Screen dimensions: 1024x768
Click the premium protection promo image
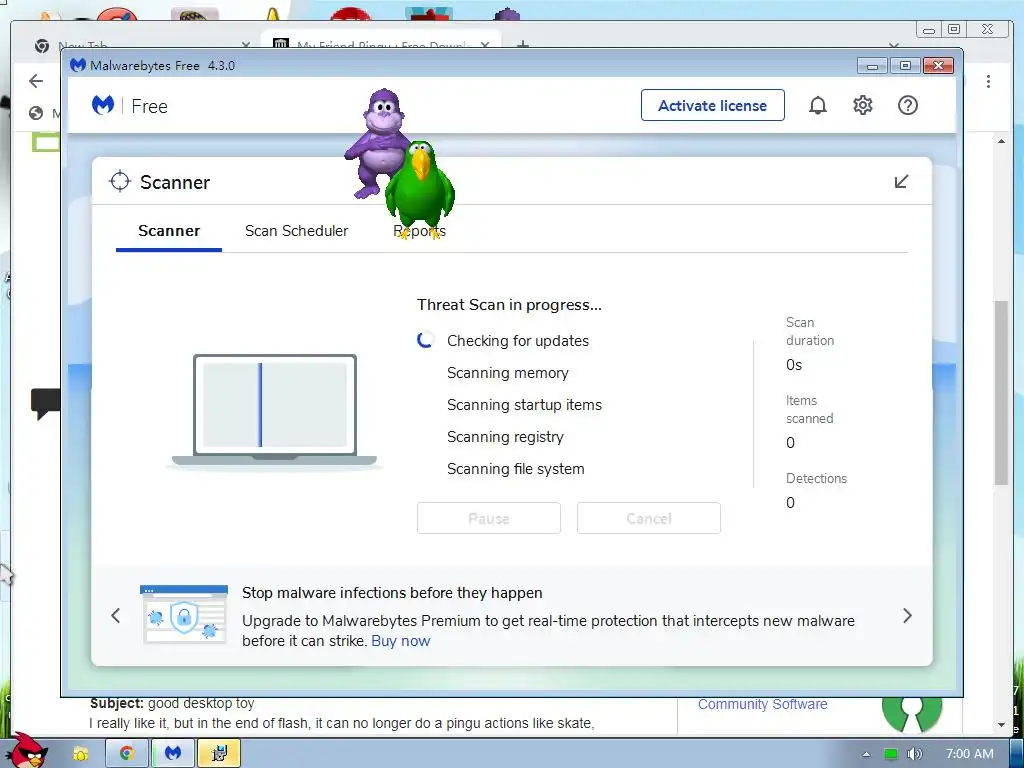pos(184,615)
